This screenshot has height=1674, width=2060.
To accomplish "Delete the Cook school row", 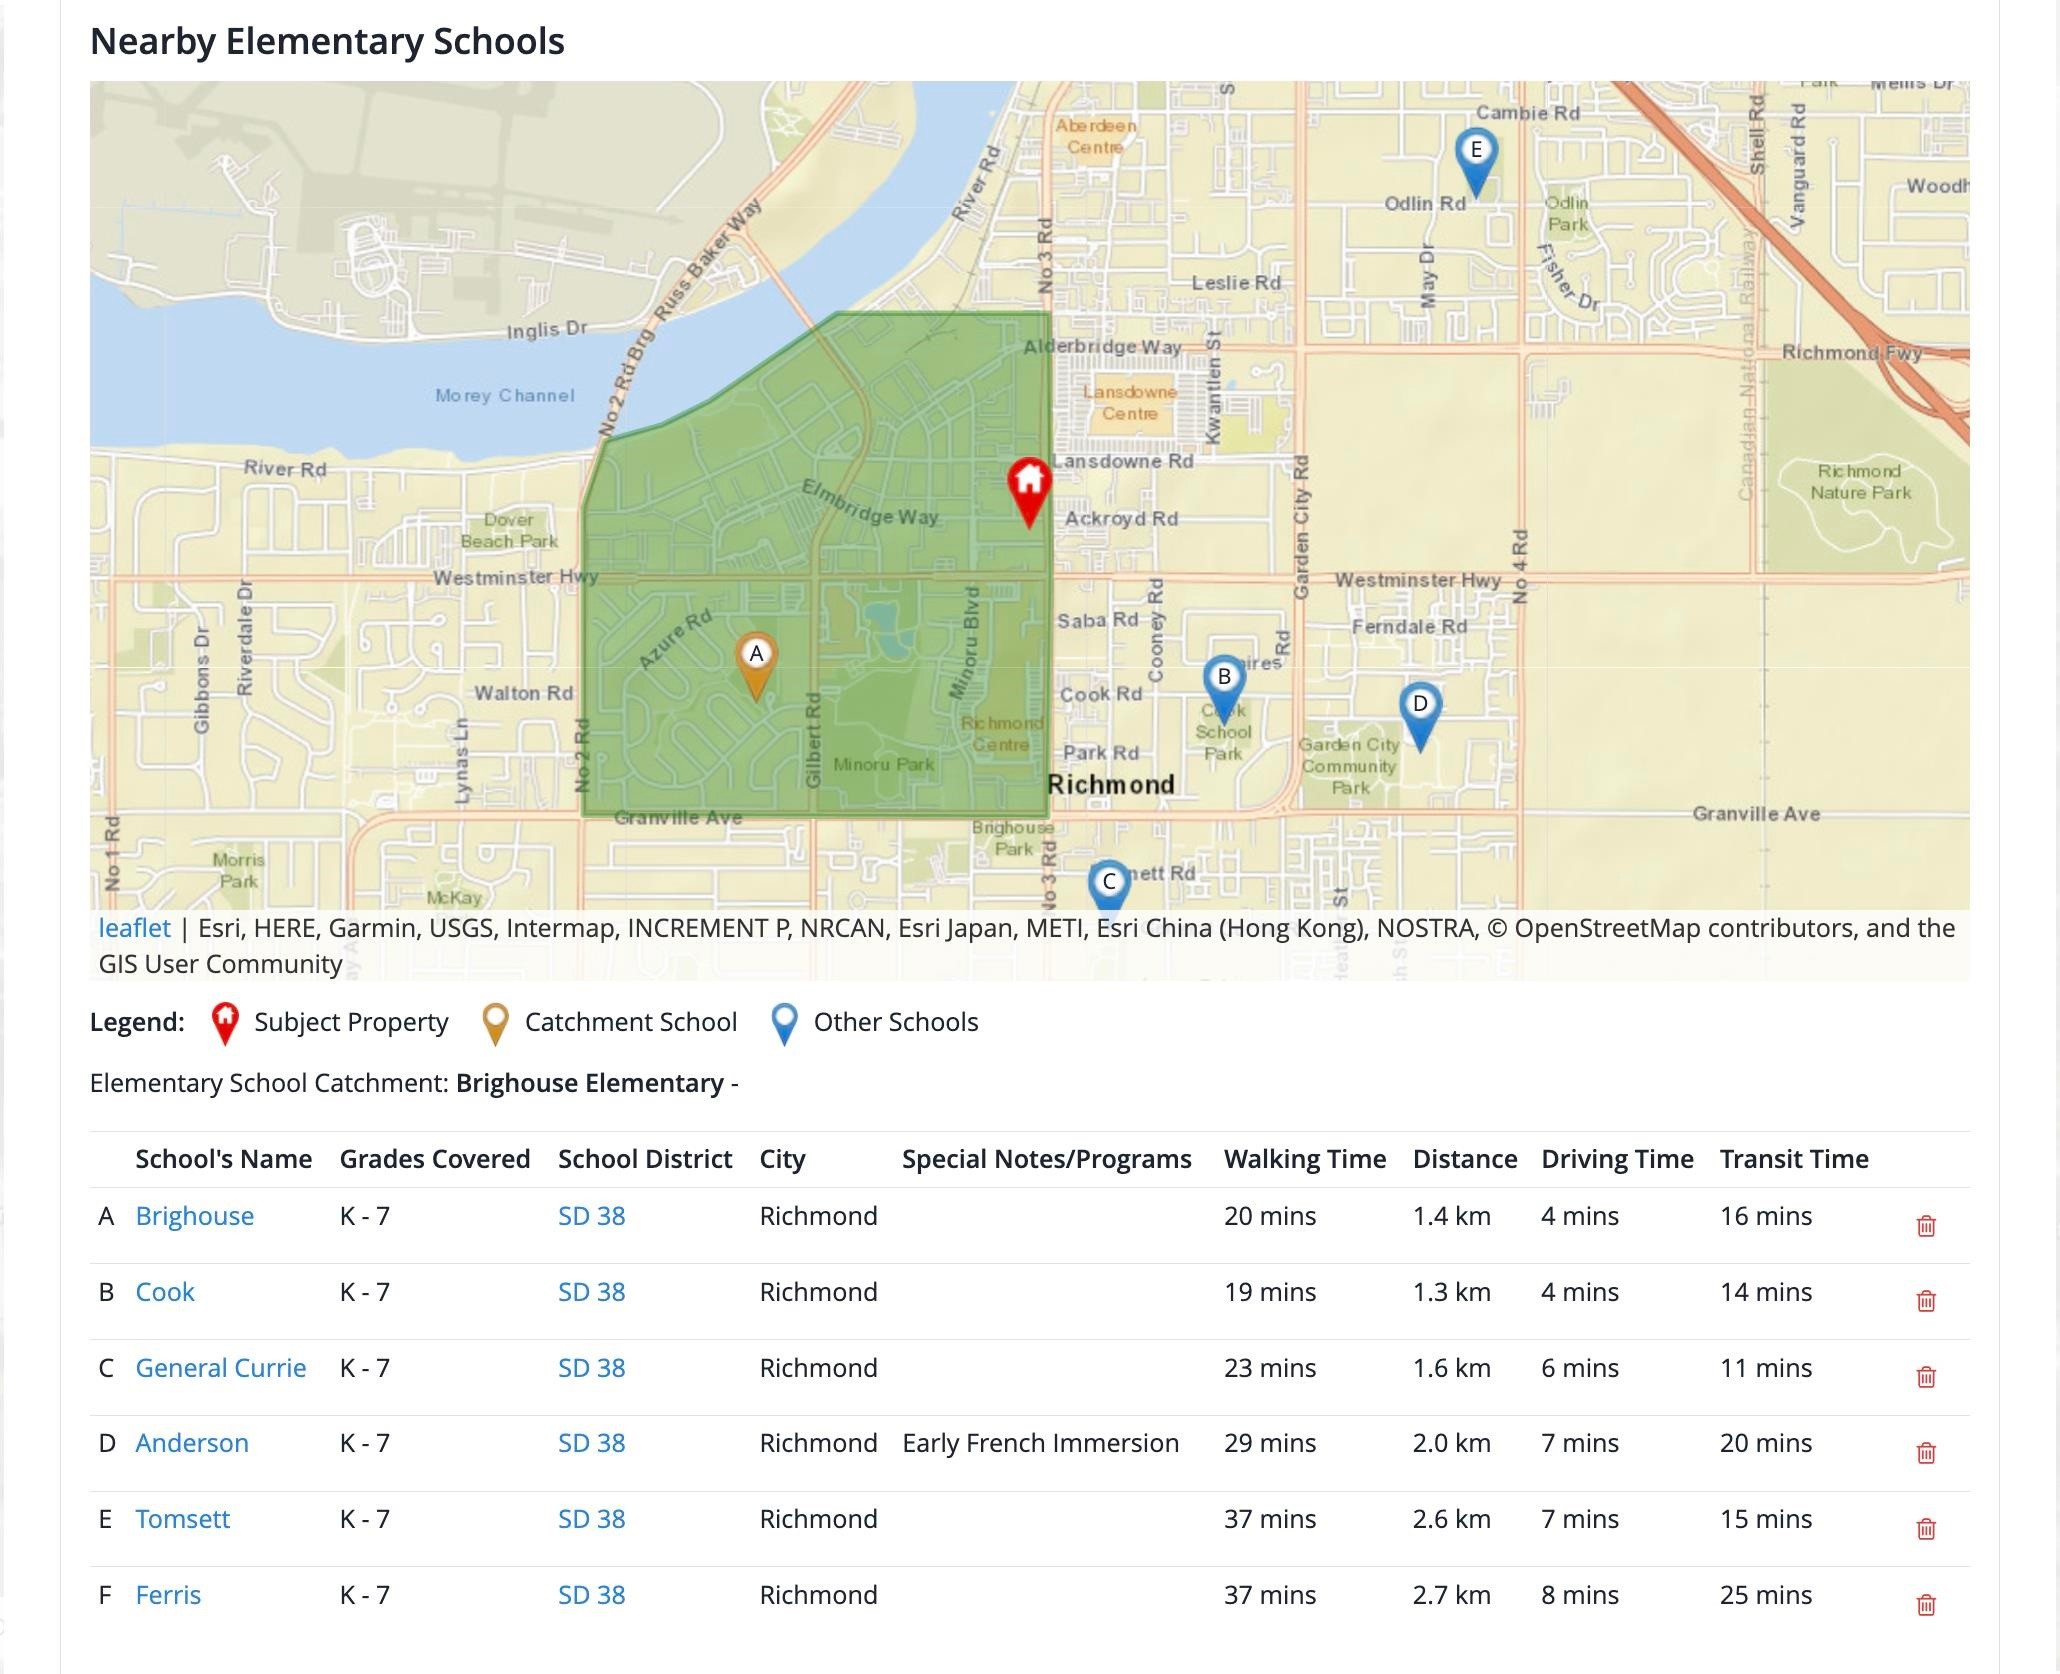I will click(x=1925, y=1301).
